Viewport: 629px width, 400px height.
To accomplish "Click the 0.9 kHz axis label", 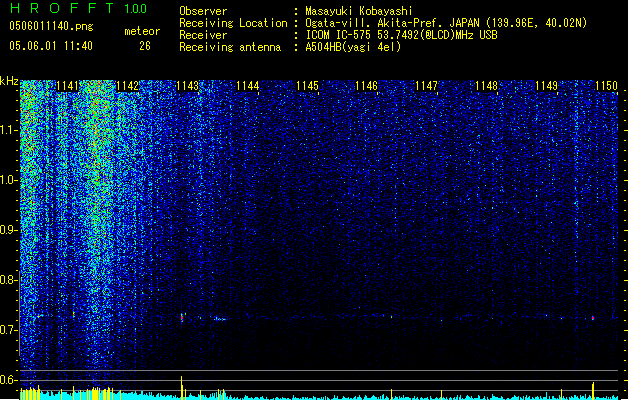I will [x=8, y=230].
